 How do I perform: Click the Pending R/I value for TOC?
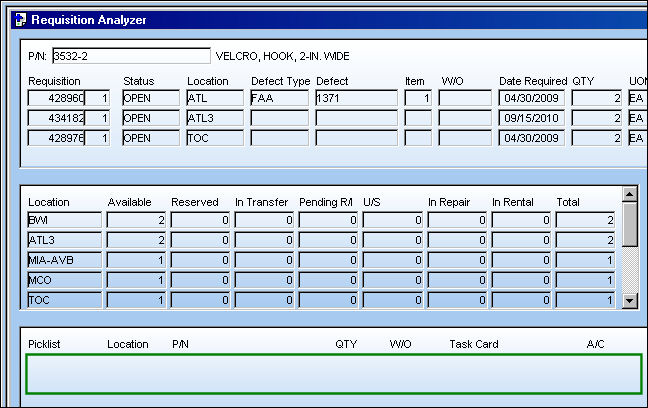[x=328, y=300]
